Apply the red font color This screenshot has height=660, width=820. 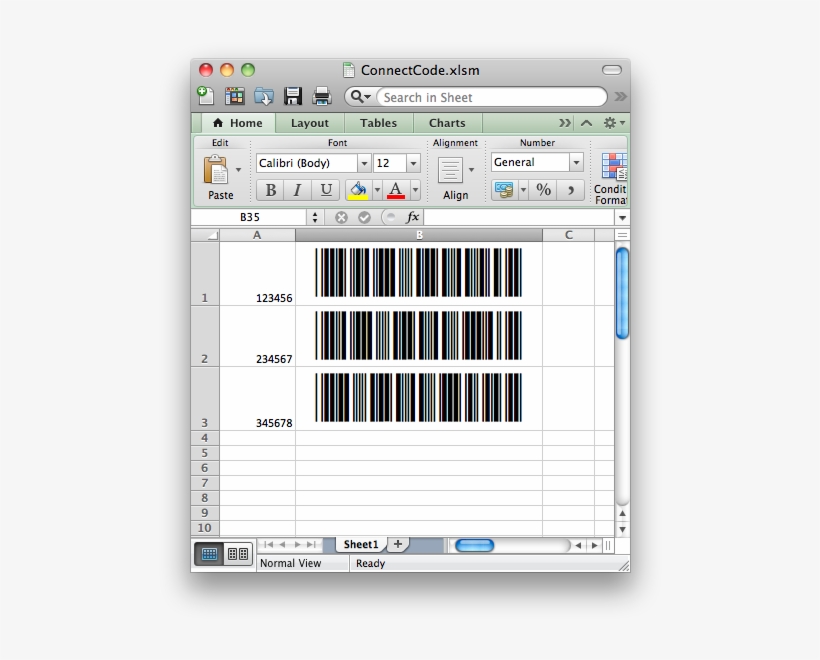(x=396, y=190)
